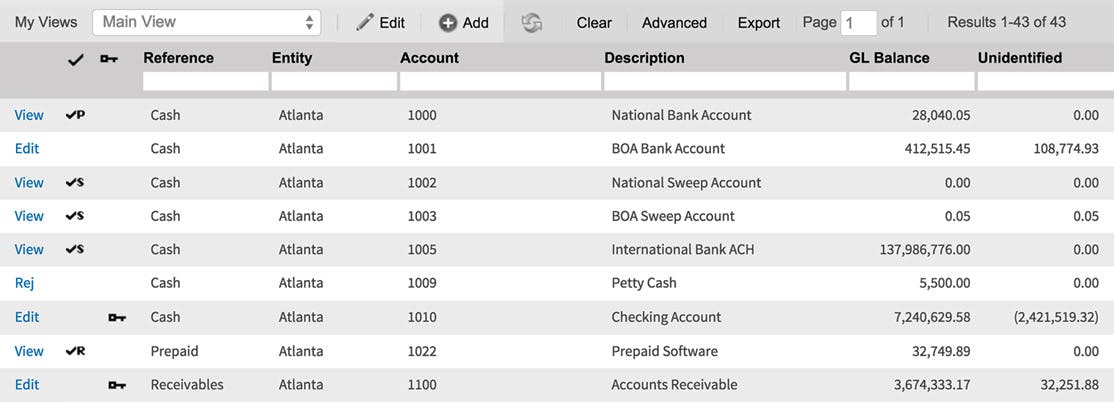Click checkmark P status icon for account 1000
1114x402 pixels.
(75, 114)
